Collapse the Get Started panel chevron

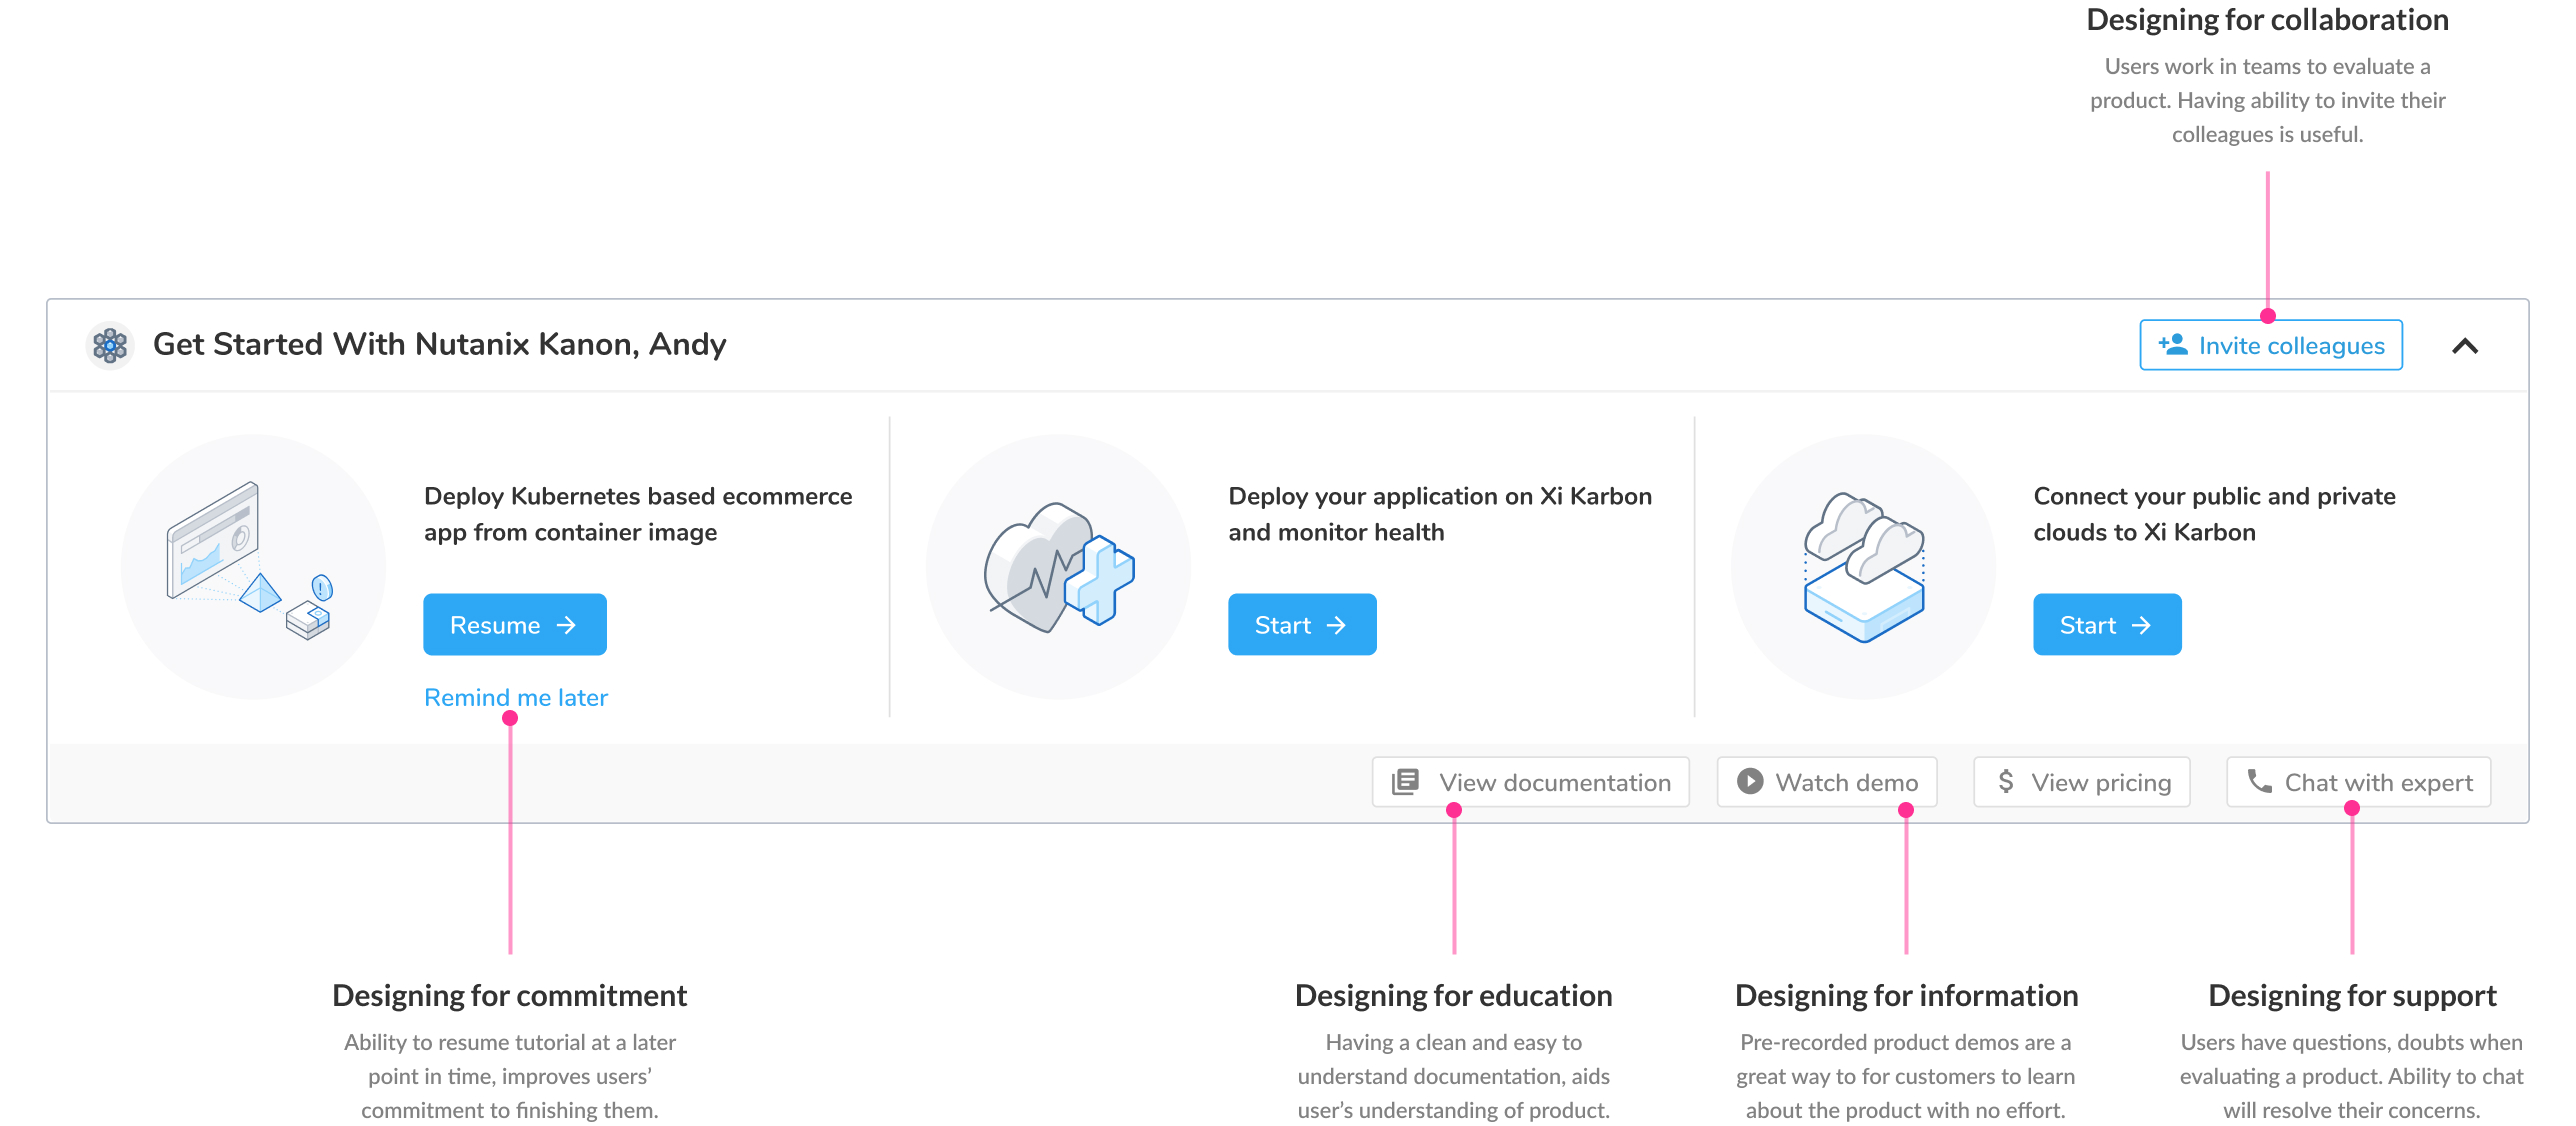[x=2465, y=346]
